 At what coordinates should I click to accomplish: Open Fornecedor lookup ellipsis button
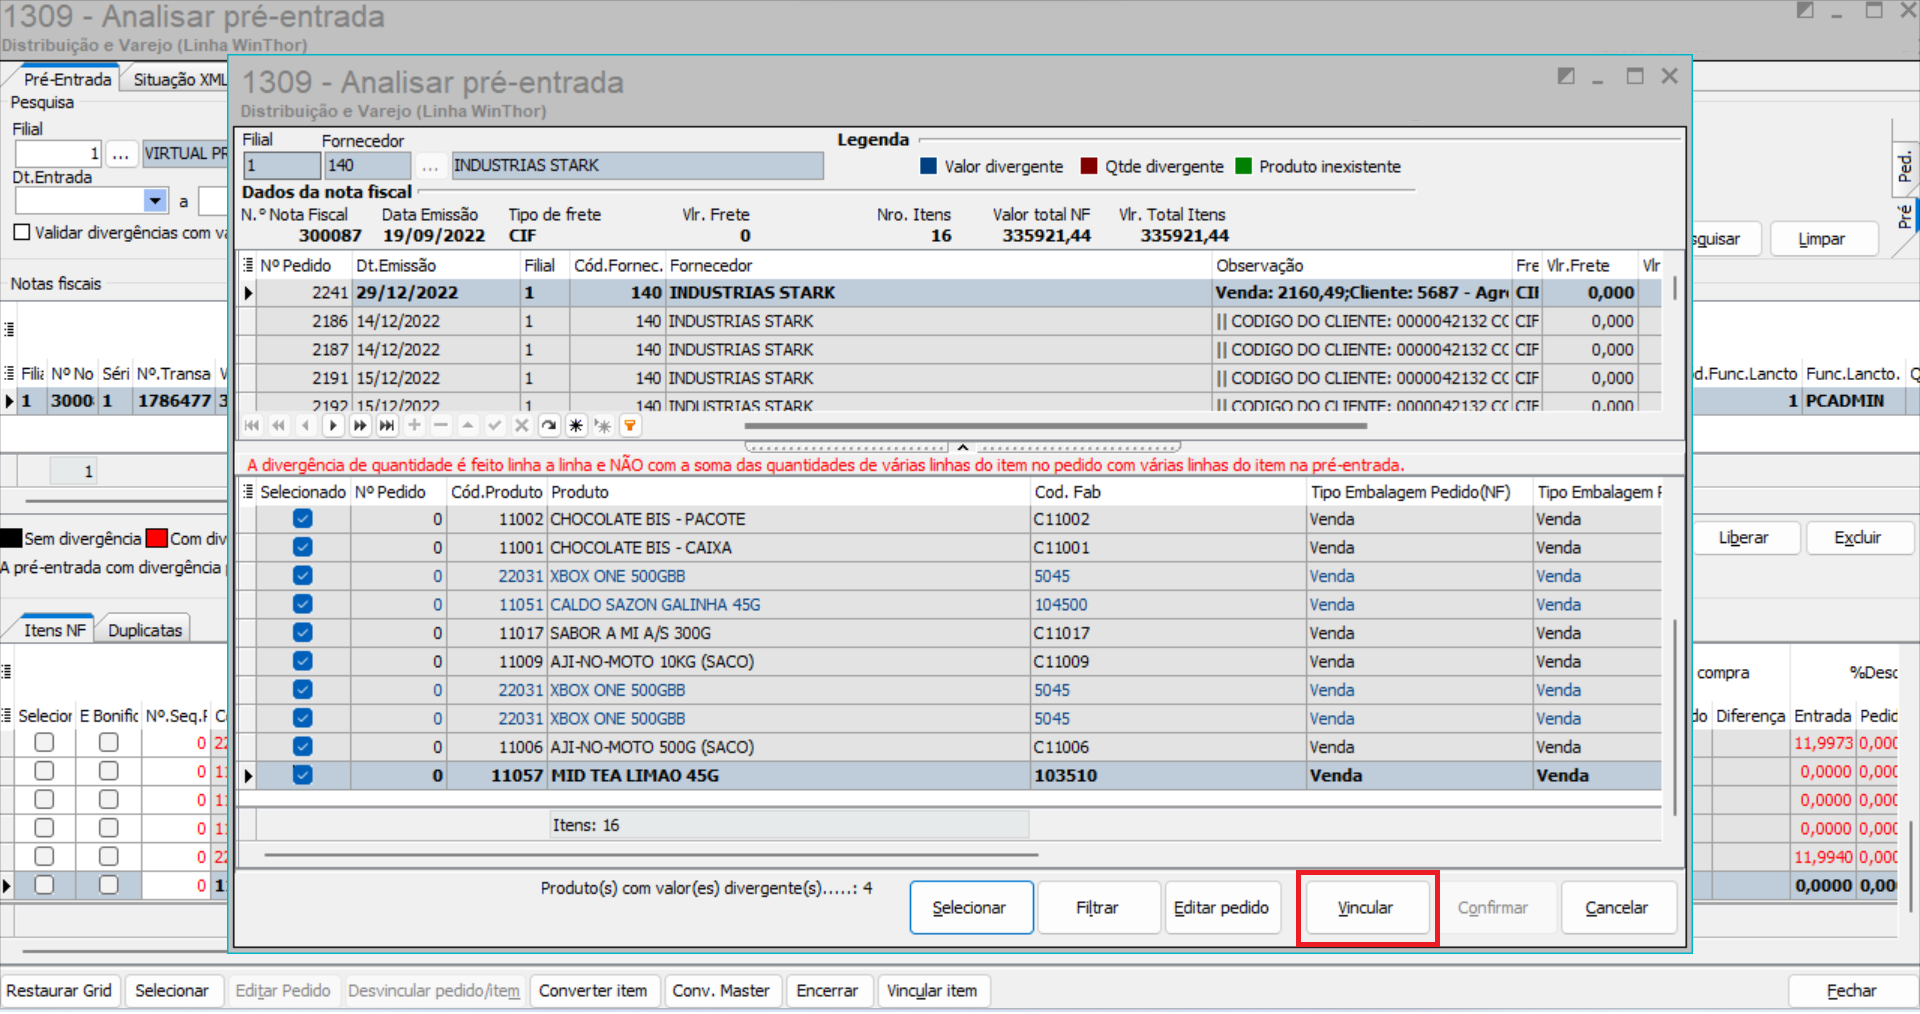click(x=430, y=166)
